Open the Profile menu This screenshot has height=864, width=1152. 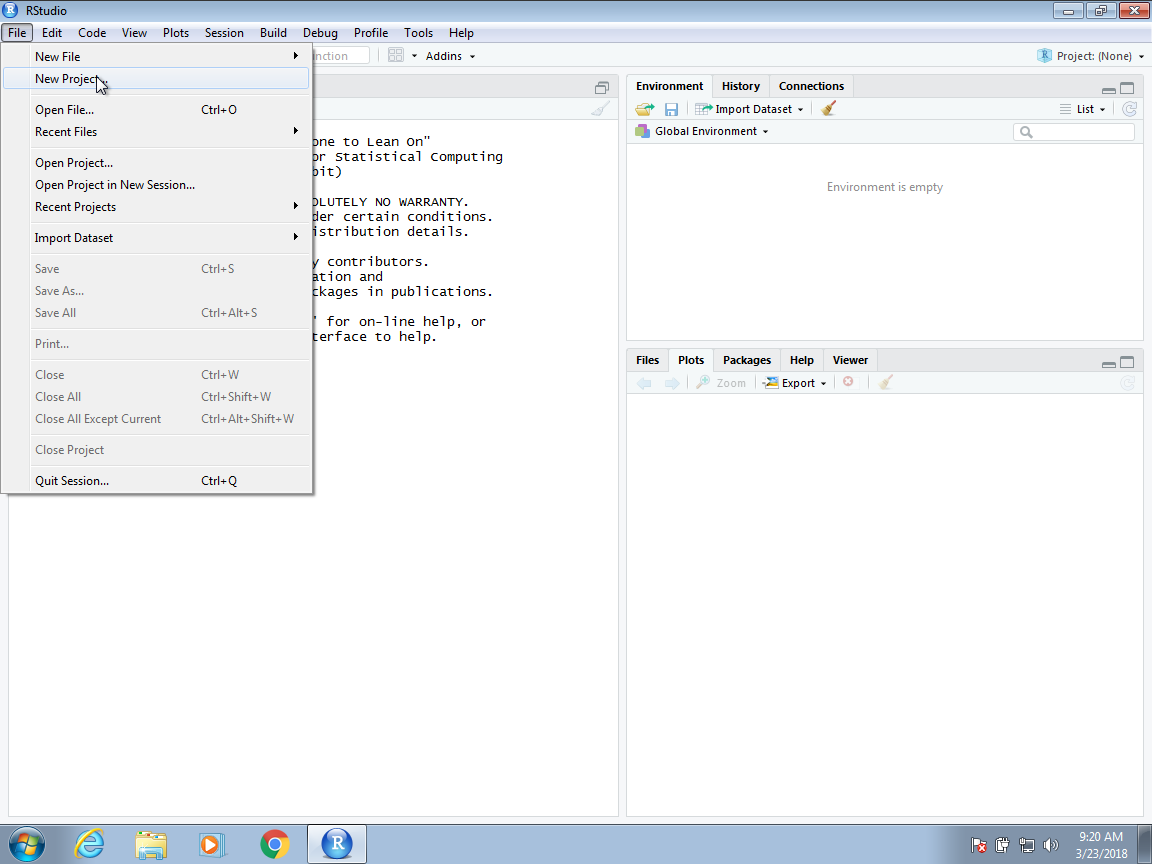(x=370, y=33)
